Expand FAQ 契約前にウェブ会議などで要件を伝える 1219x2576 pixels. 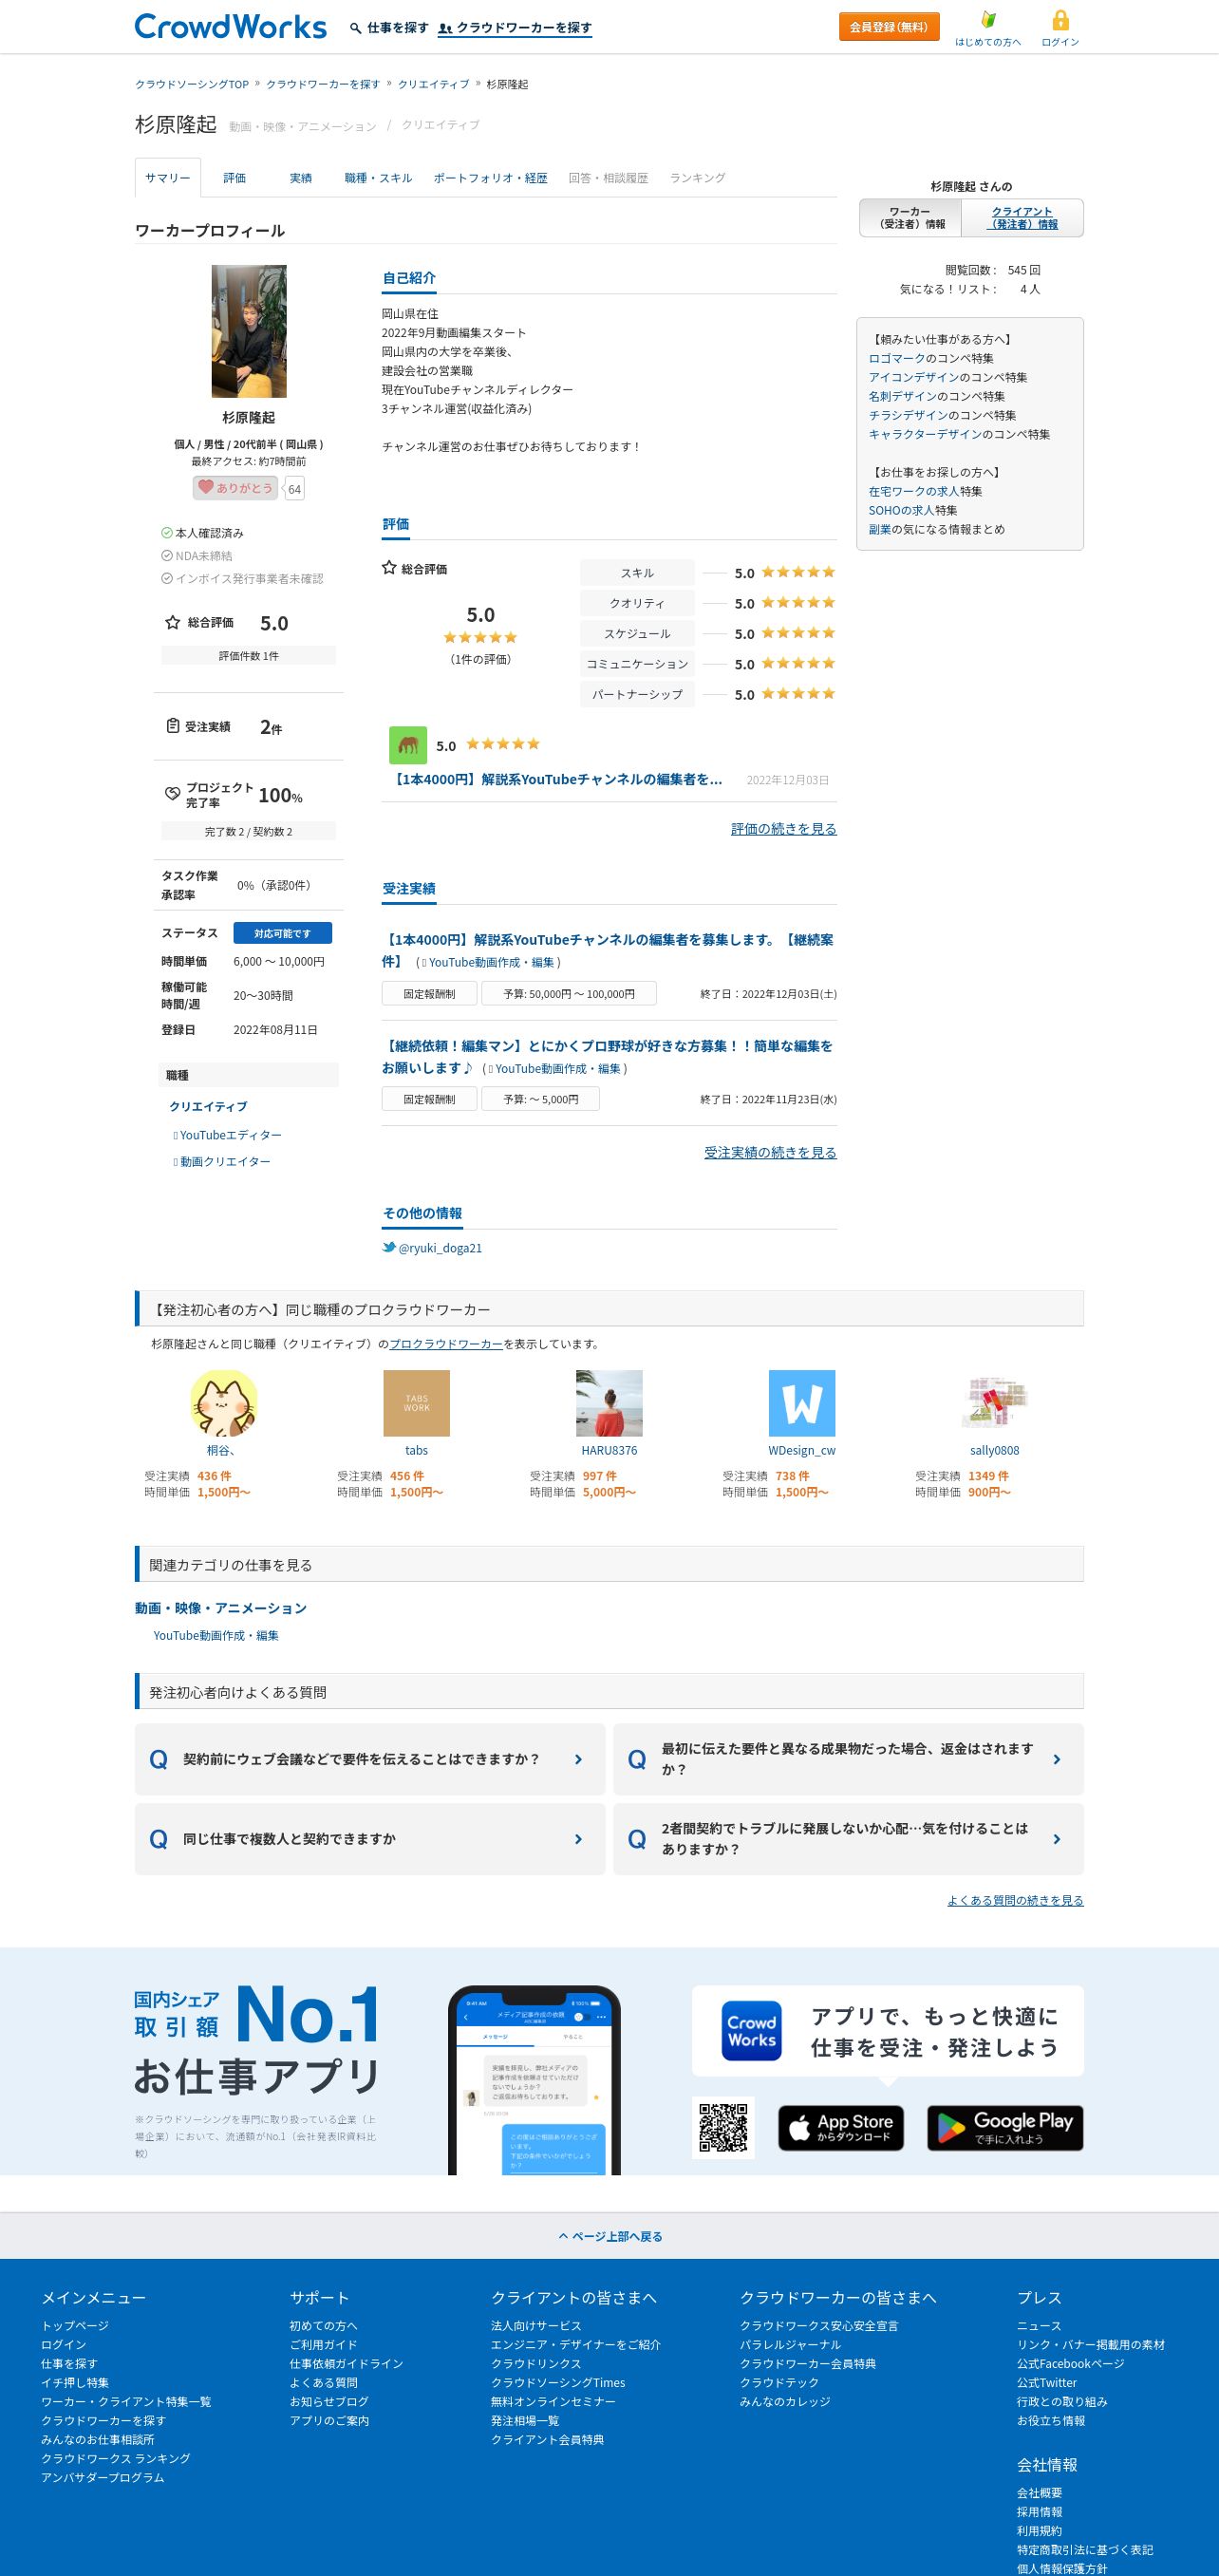370,1759
